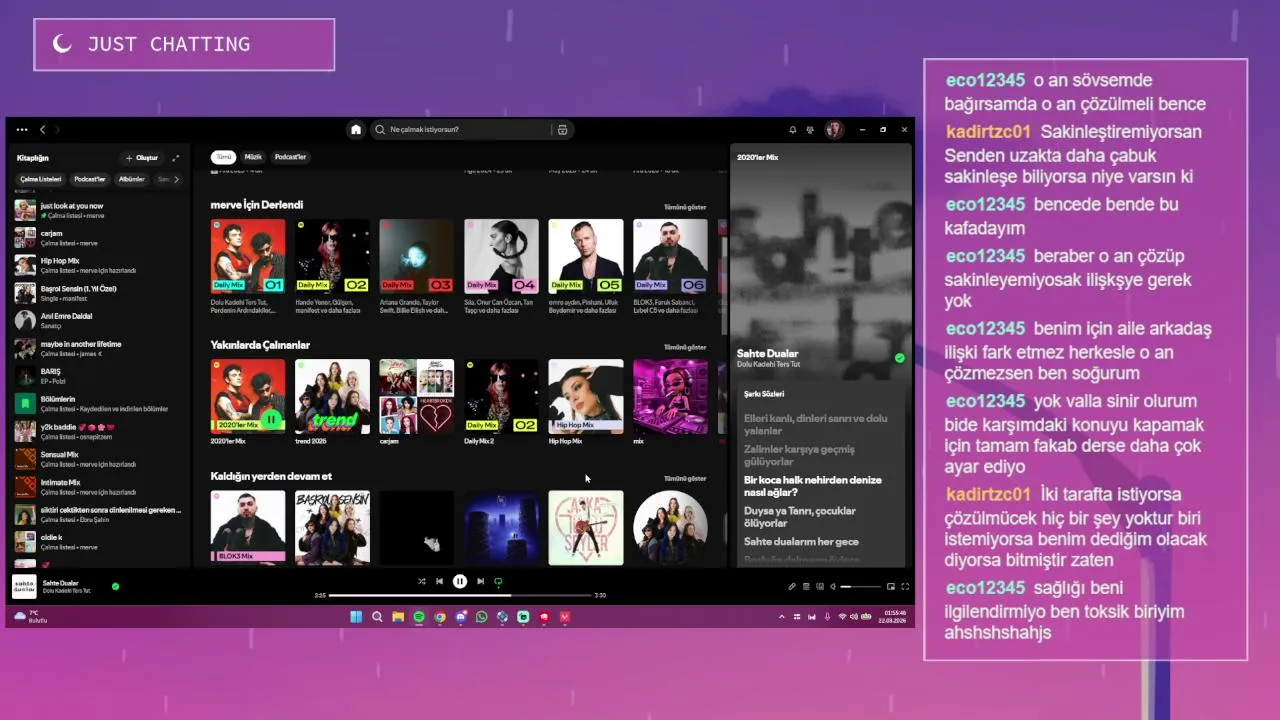Pause the current song
The height and width of the screenshot is (720, 1280).
click(460, 581)
